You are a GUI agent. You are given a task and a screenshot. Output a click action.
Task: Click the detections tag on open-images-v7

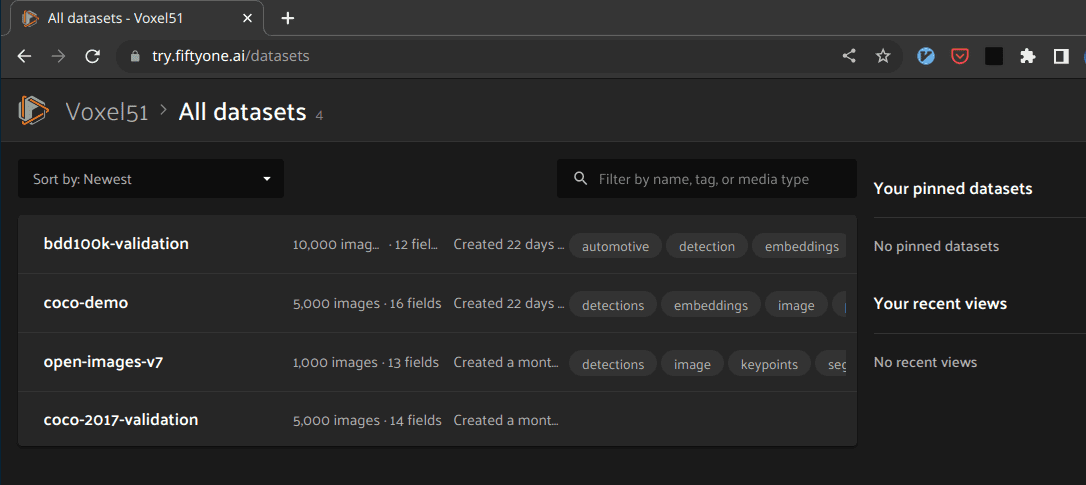coord(613,364)
